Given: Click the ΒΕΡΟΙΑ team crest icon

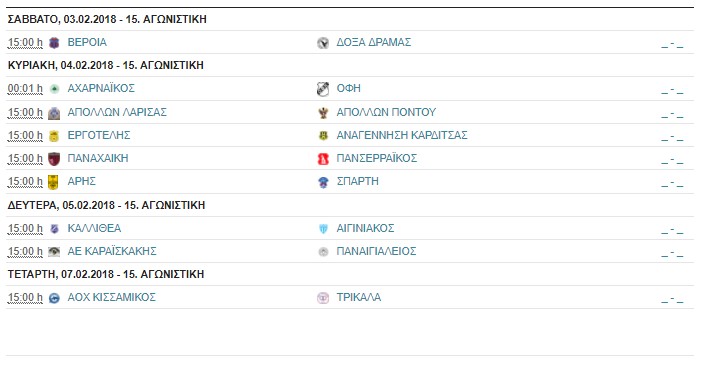Looking at the screenshot, I should (x=54, y=43).
